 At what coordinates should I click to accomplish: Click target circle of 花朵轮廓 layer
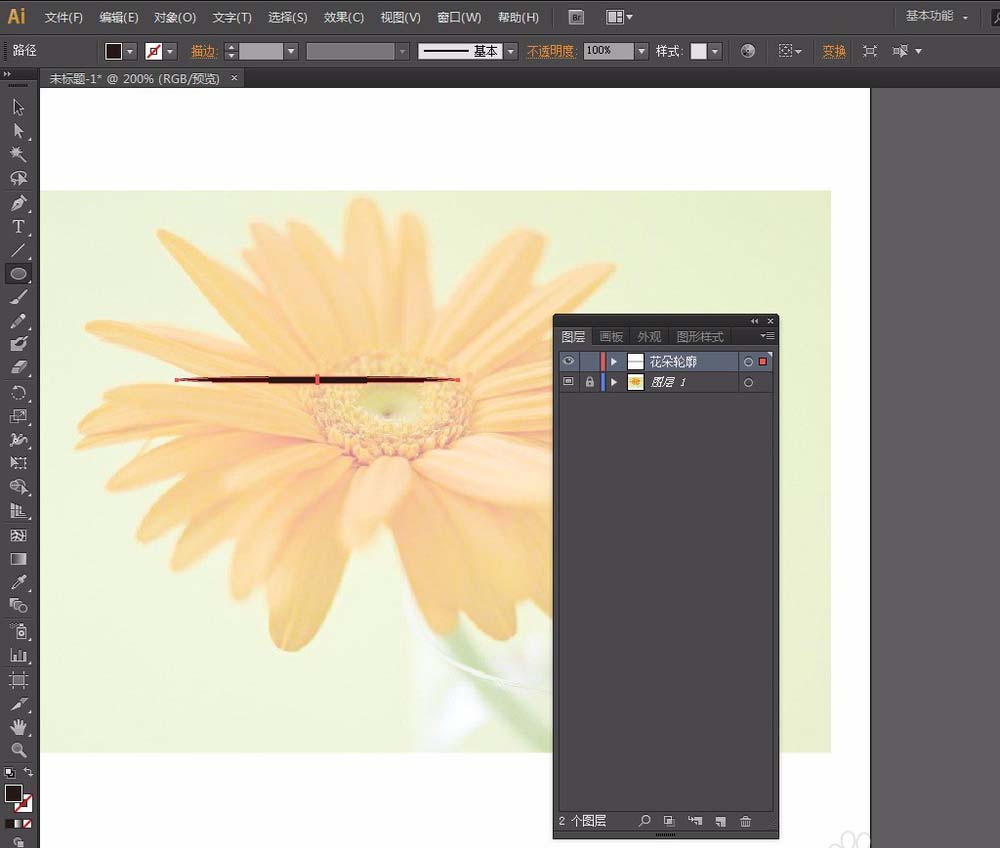(748, 362)
